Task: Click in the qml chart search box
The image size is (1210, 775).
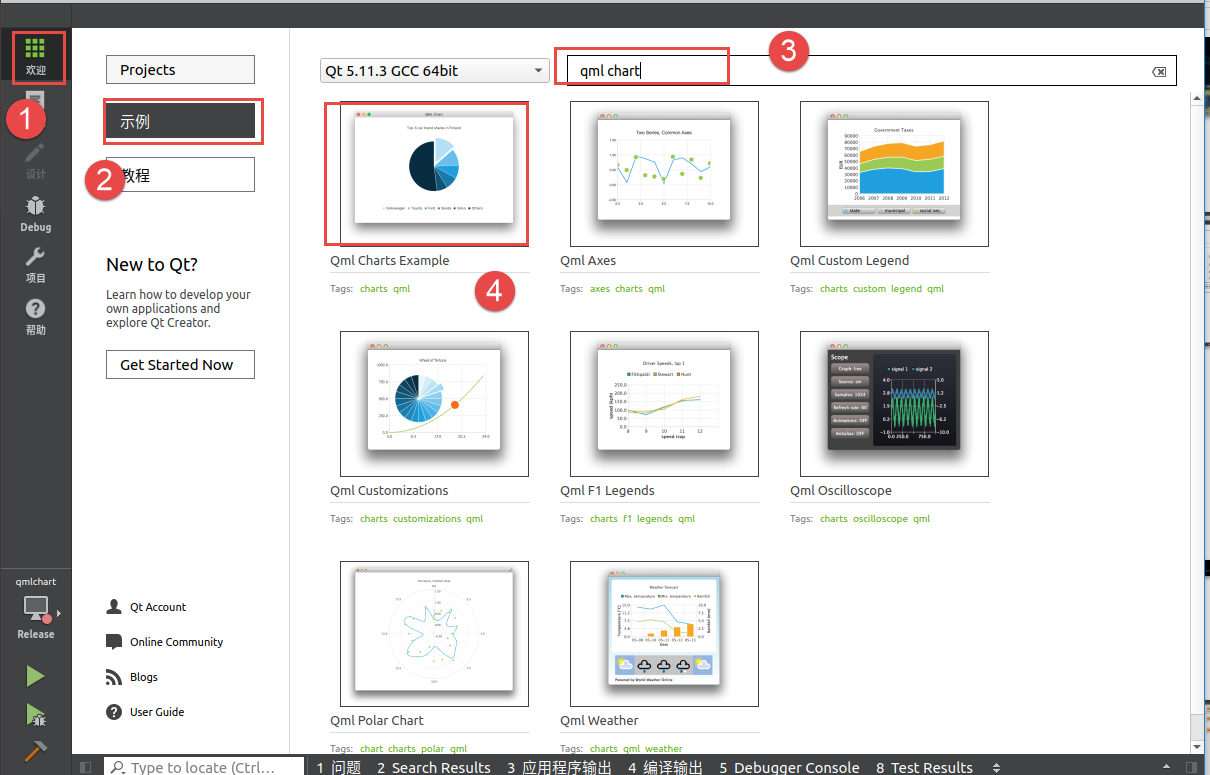Action: tap(858, 71)
